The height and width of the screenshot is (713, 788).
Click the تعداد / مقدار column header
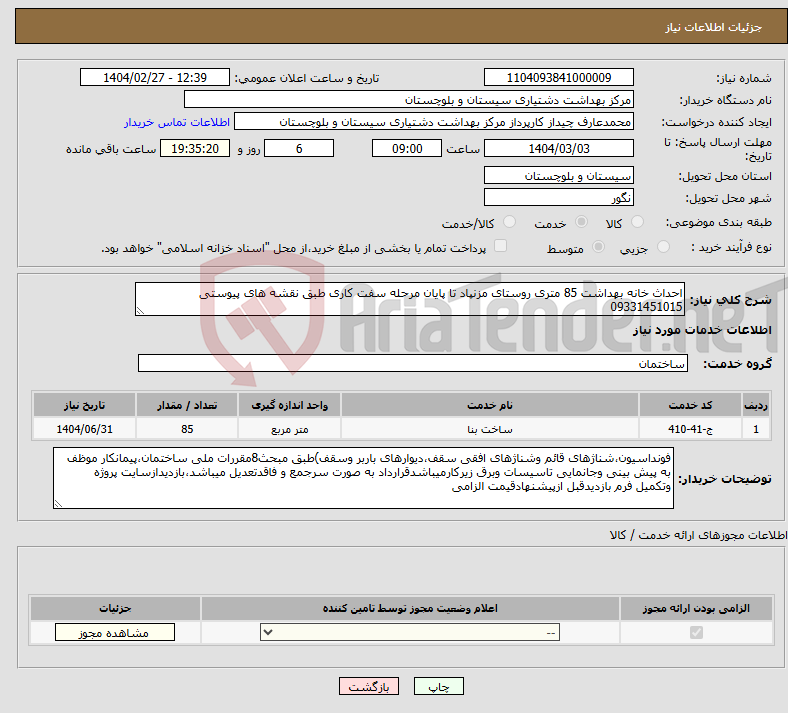point(187,405)
